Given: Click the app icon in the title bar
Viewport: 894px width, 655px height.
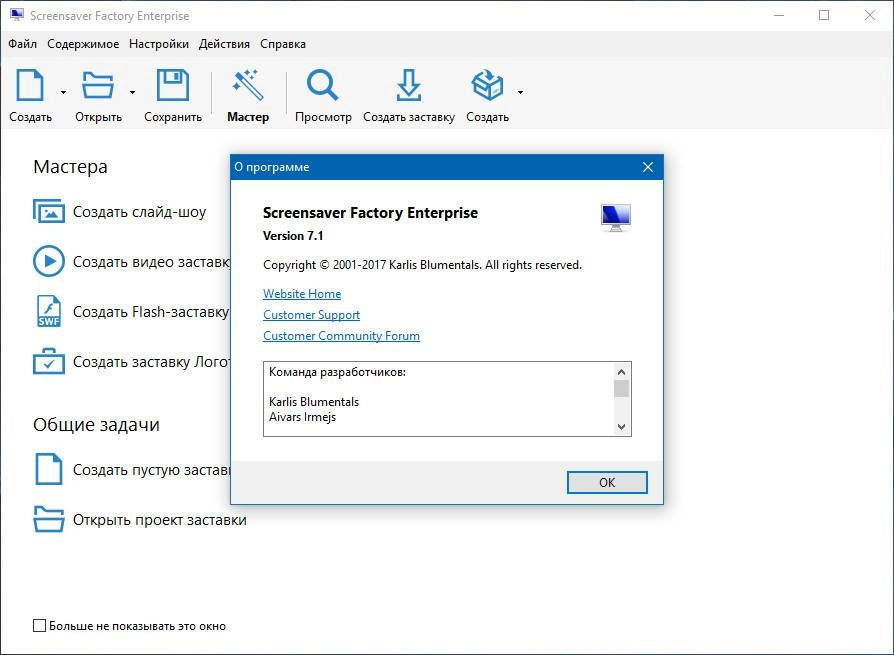Looking at the screenshot, I should coord(17,15).
